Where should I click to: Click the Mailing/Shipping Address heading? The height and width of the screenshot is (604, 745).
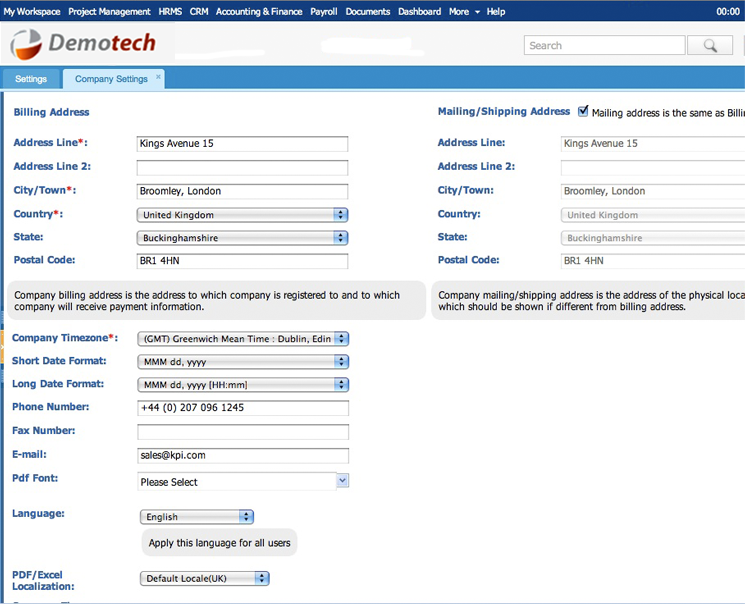[x=504, y=112]
